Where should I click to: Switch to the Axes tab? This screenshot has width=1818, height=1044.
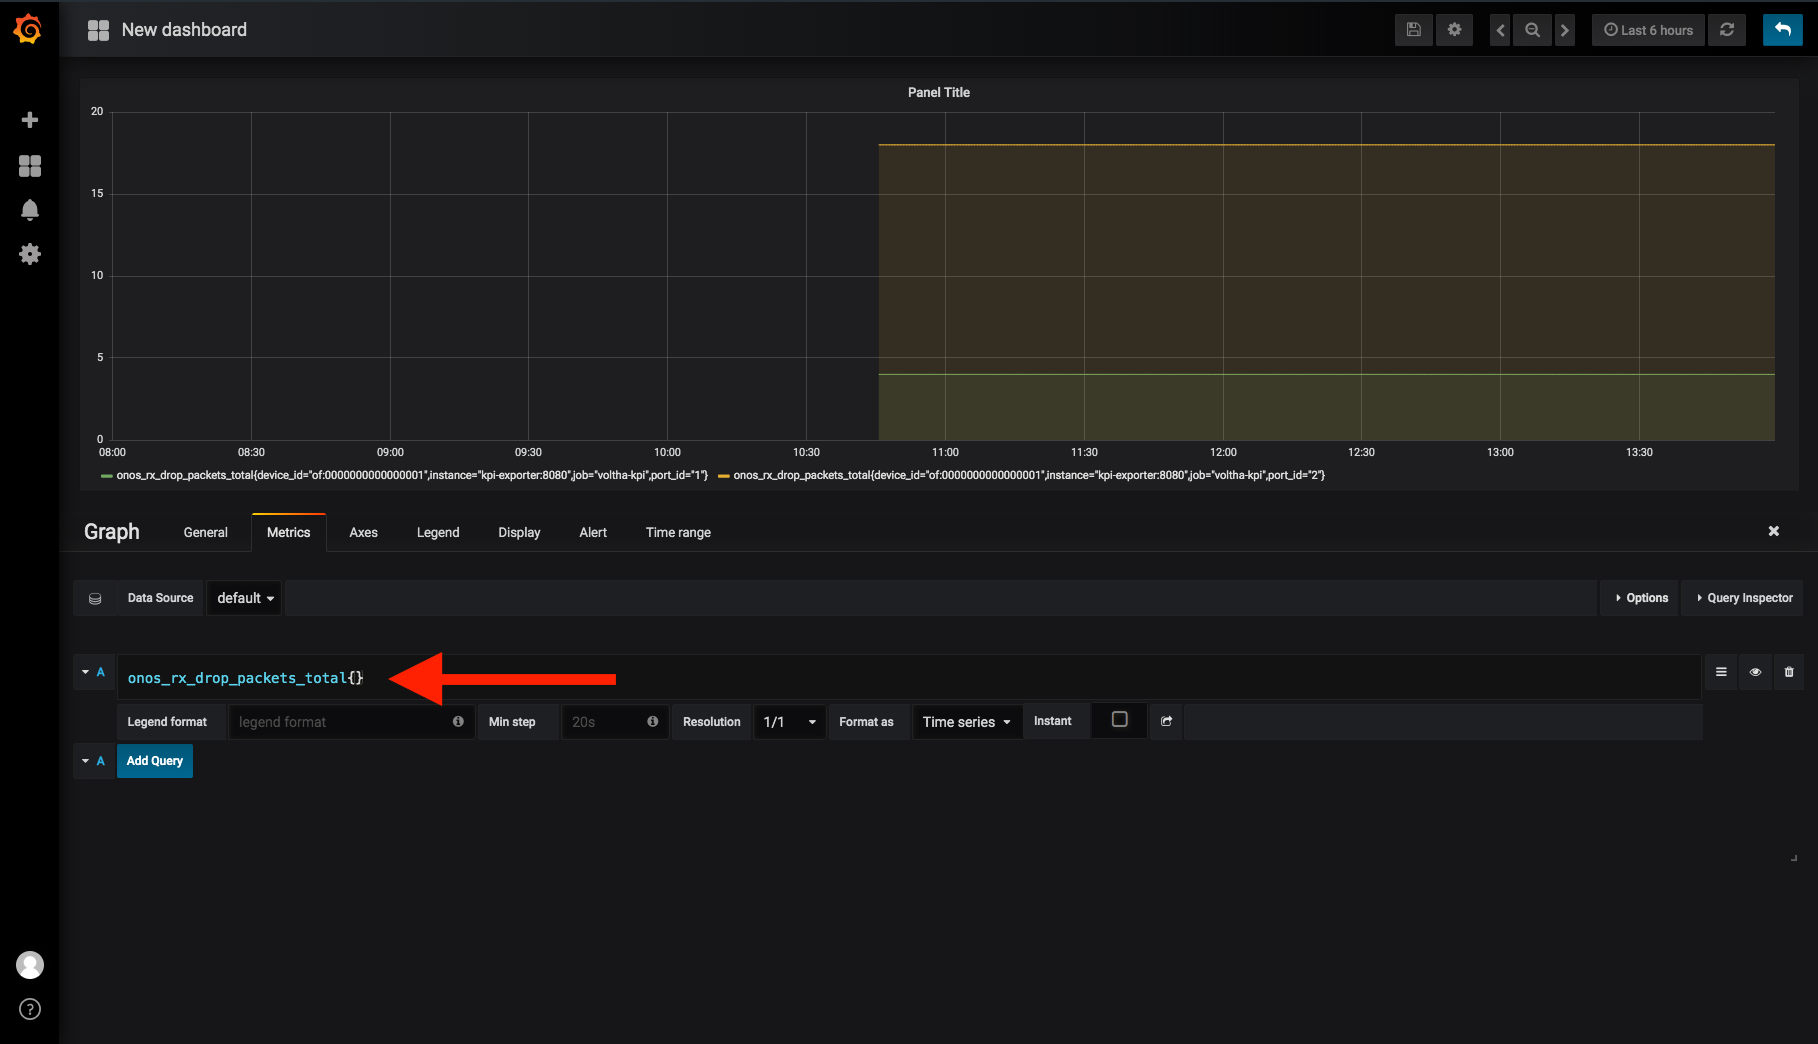[363, 532]
